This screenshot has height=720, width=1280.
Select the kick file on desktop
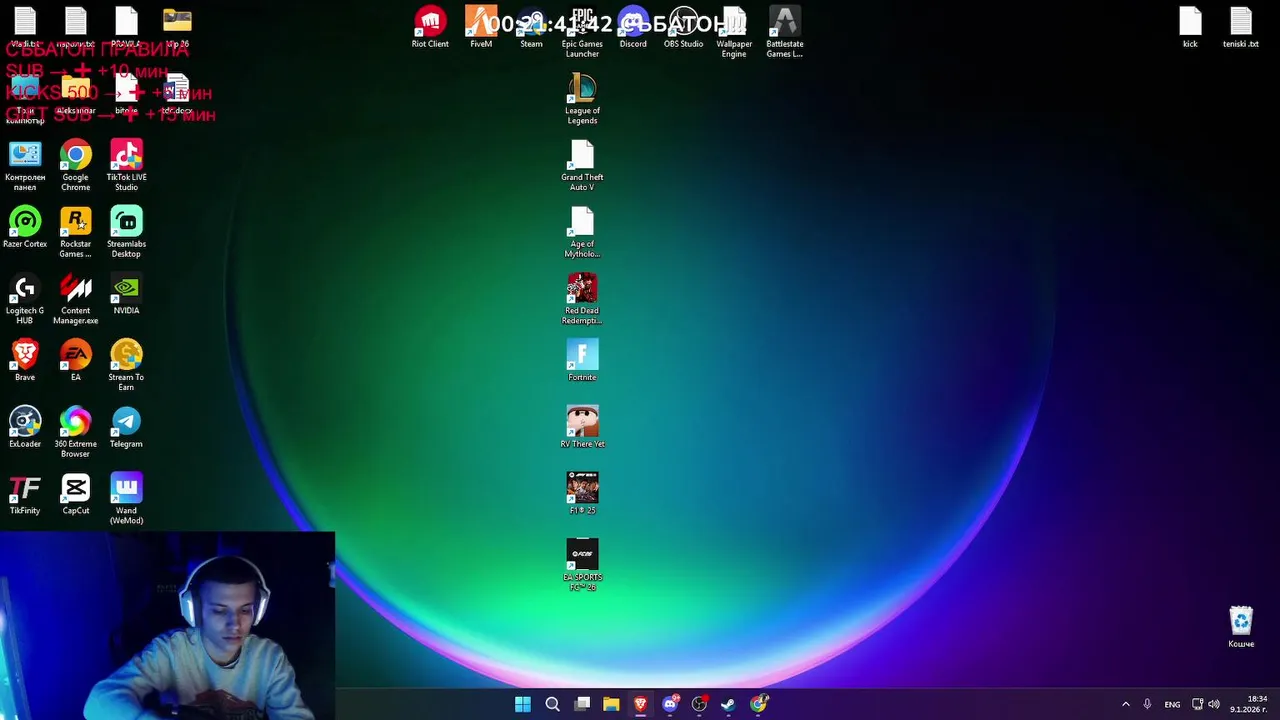(x=1190, y=27)
